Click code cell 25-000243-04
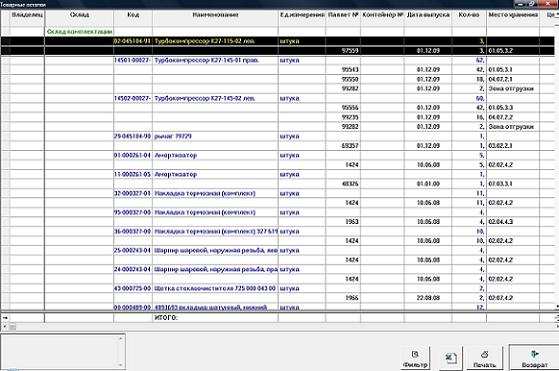This screenshot has width=559, height=371. (133, 251)
